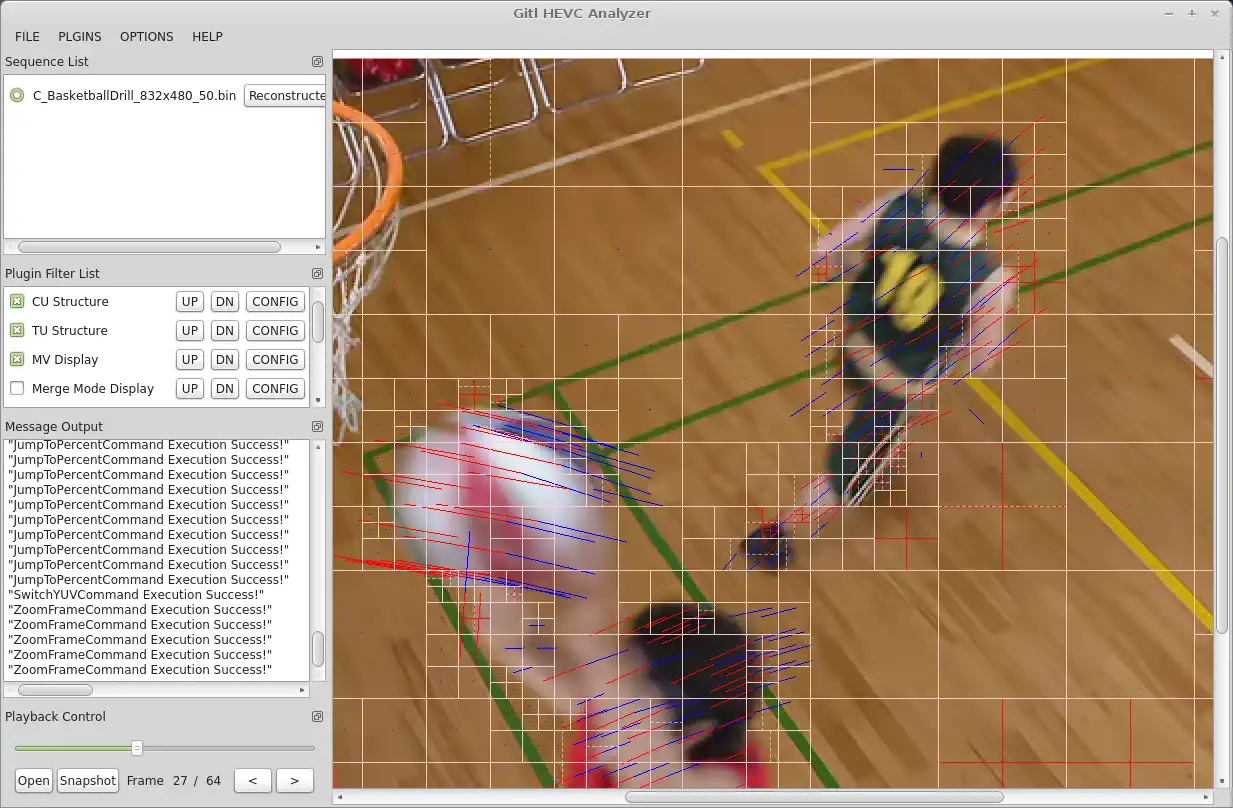Click the frame position slider handle
This screenshot has width=1233, height=808.
(x=137, y=748)
